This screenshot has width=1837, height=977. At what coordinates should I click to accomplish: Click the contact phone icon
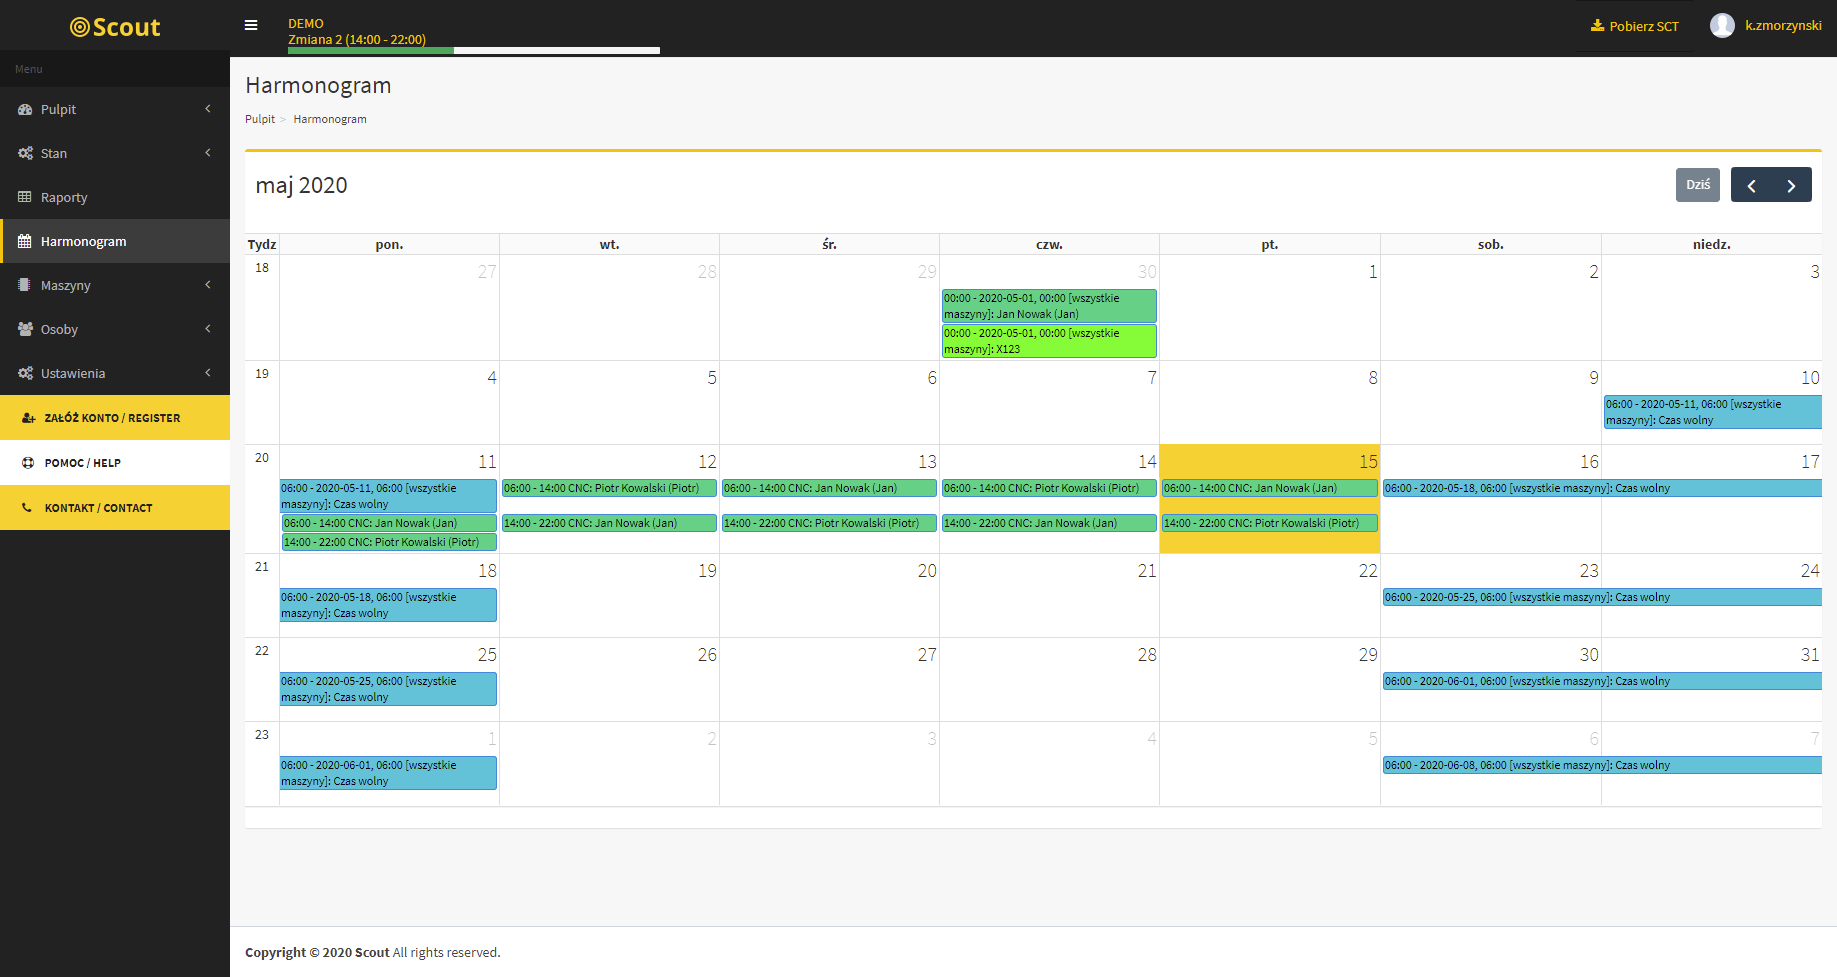27,508
